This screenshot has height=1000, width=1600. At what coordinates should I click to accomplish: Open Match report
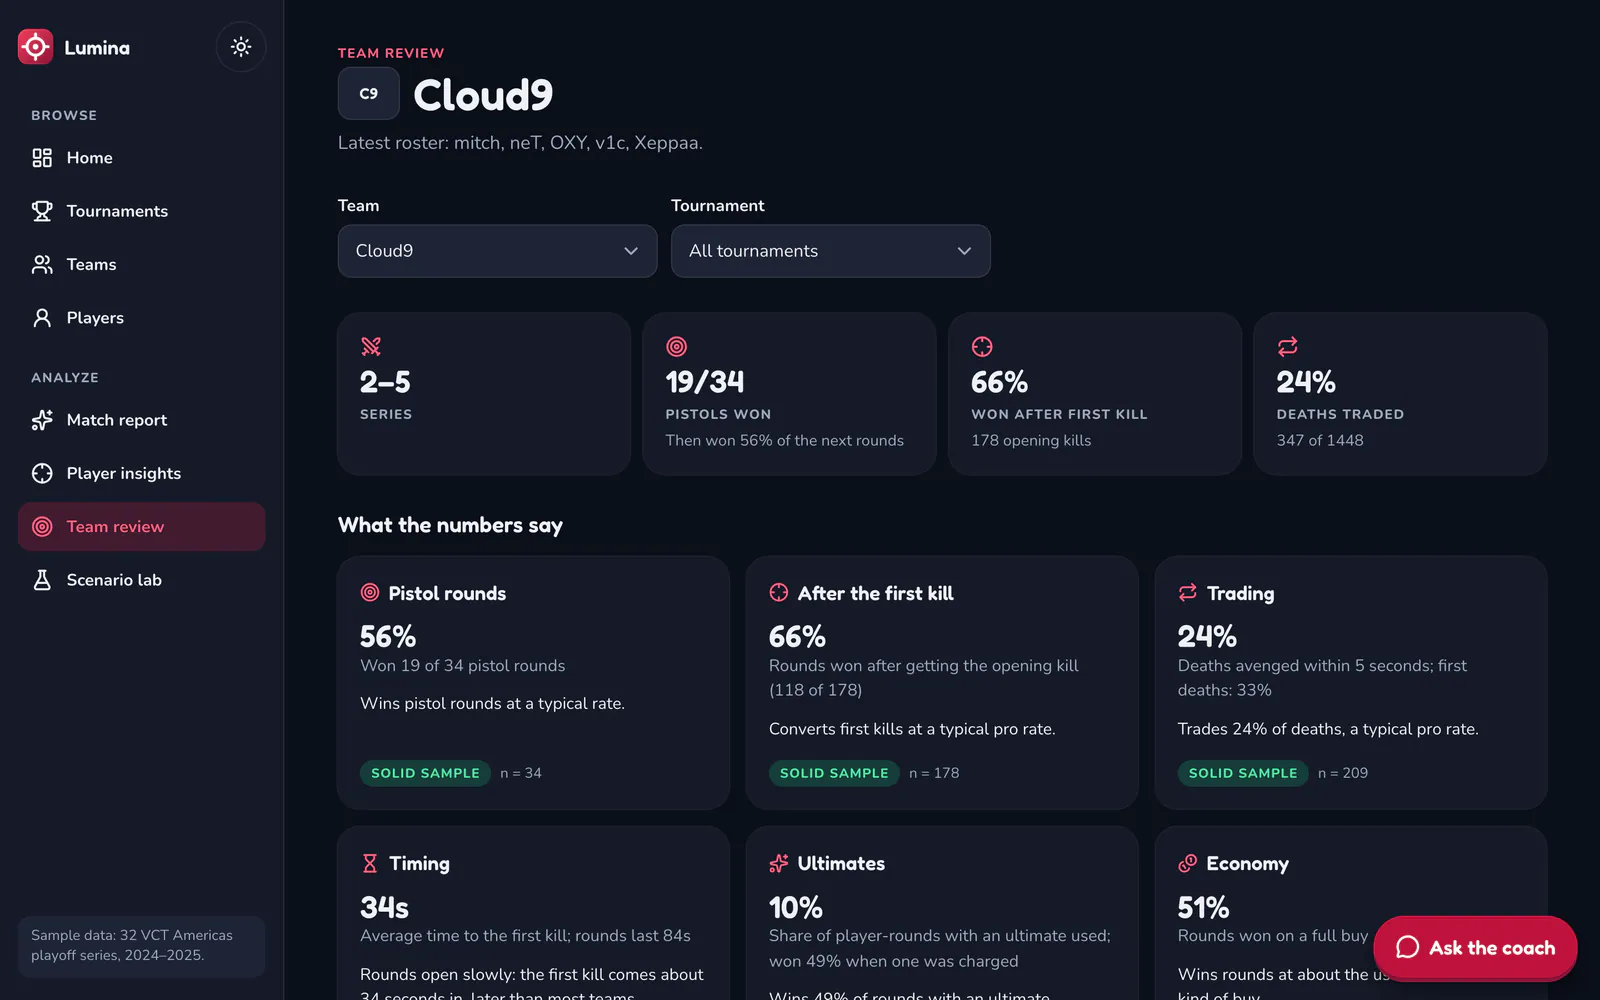coord(141,420)
